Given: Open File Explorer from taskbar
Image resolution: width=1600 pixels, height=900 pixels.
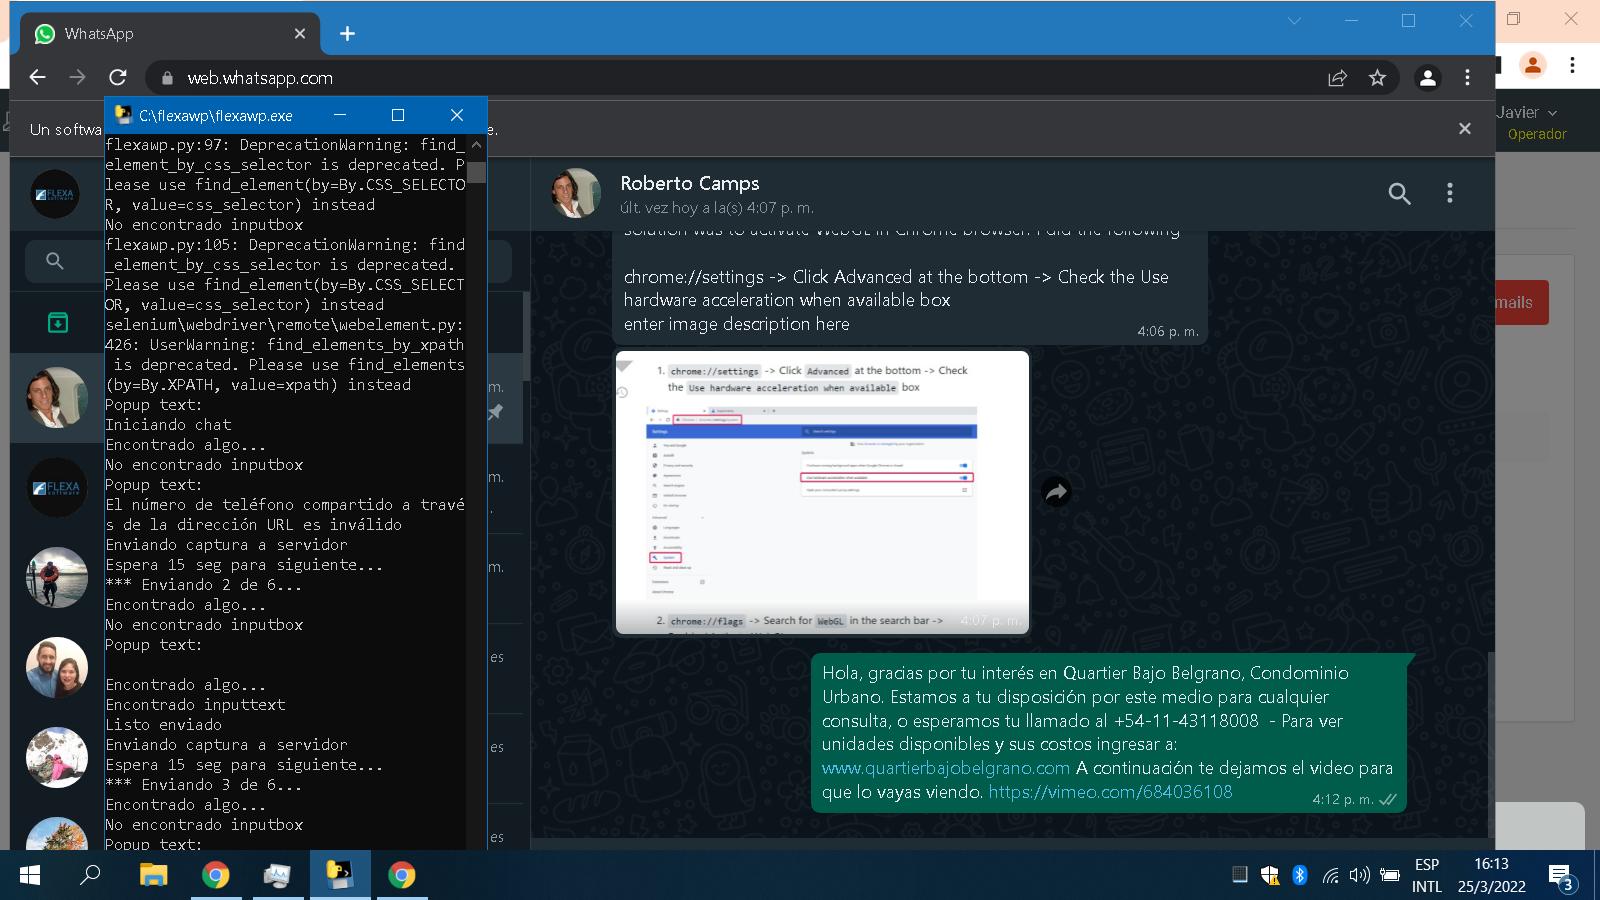Looking at the screenshot, I should (153, 875).
